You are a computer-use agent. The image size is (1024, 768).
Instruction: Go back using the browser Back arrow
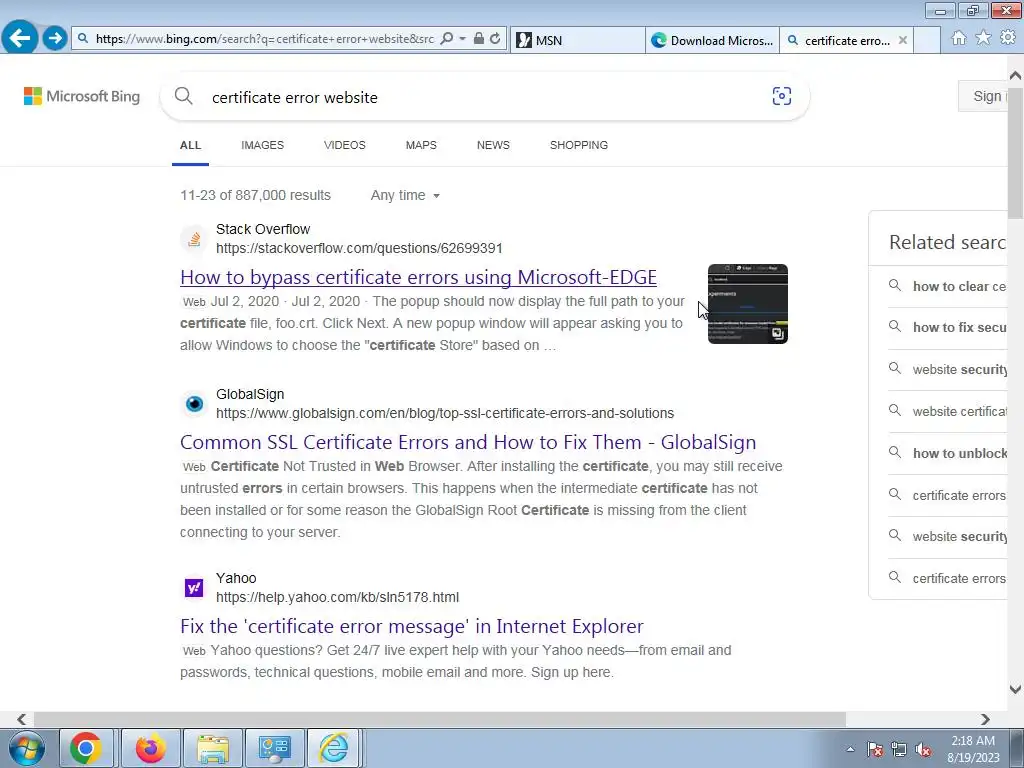pos(20,38)
